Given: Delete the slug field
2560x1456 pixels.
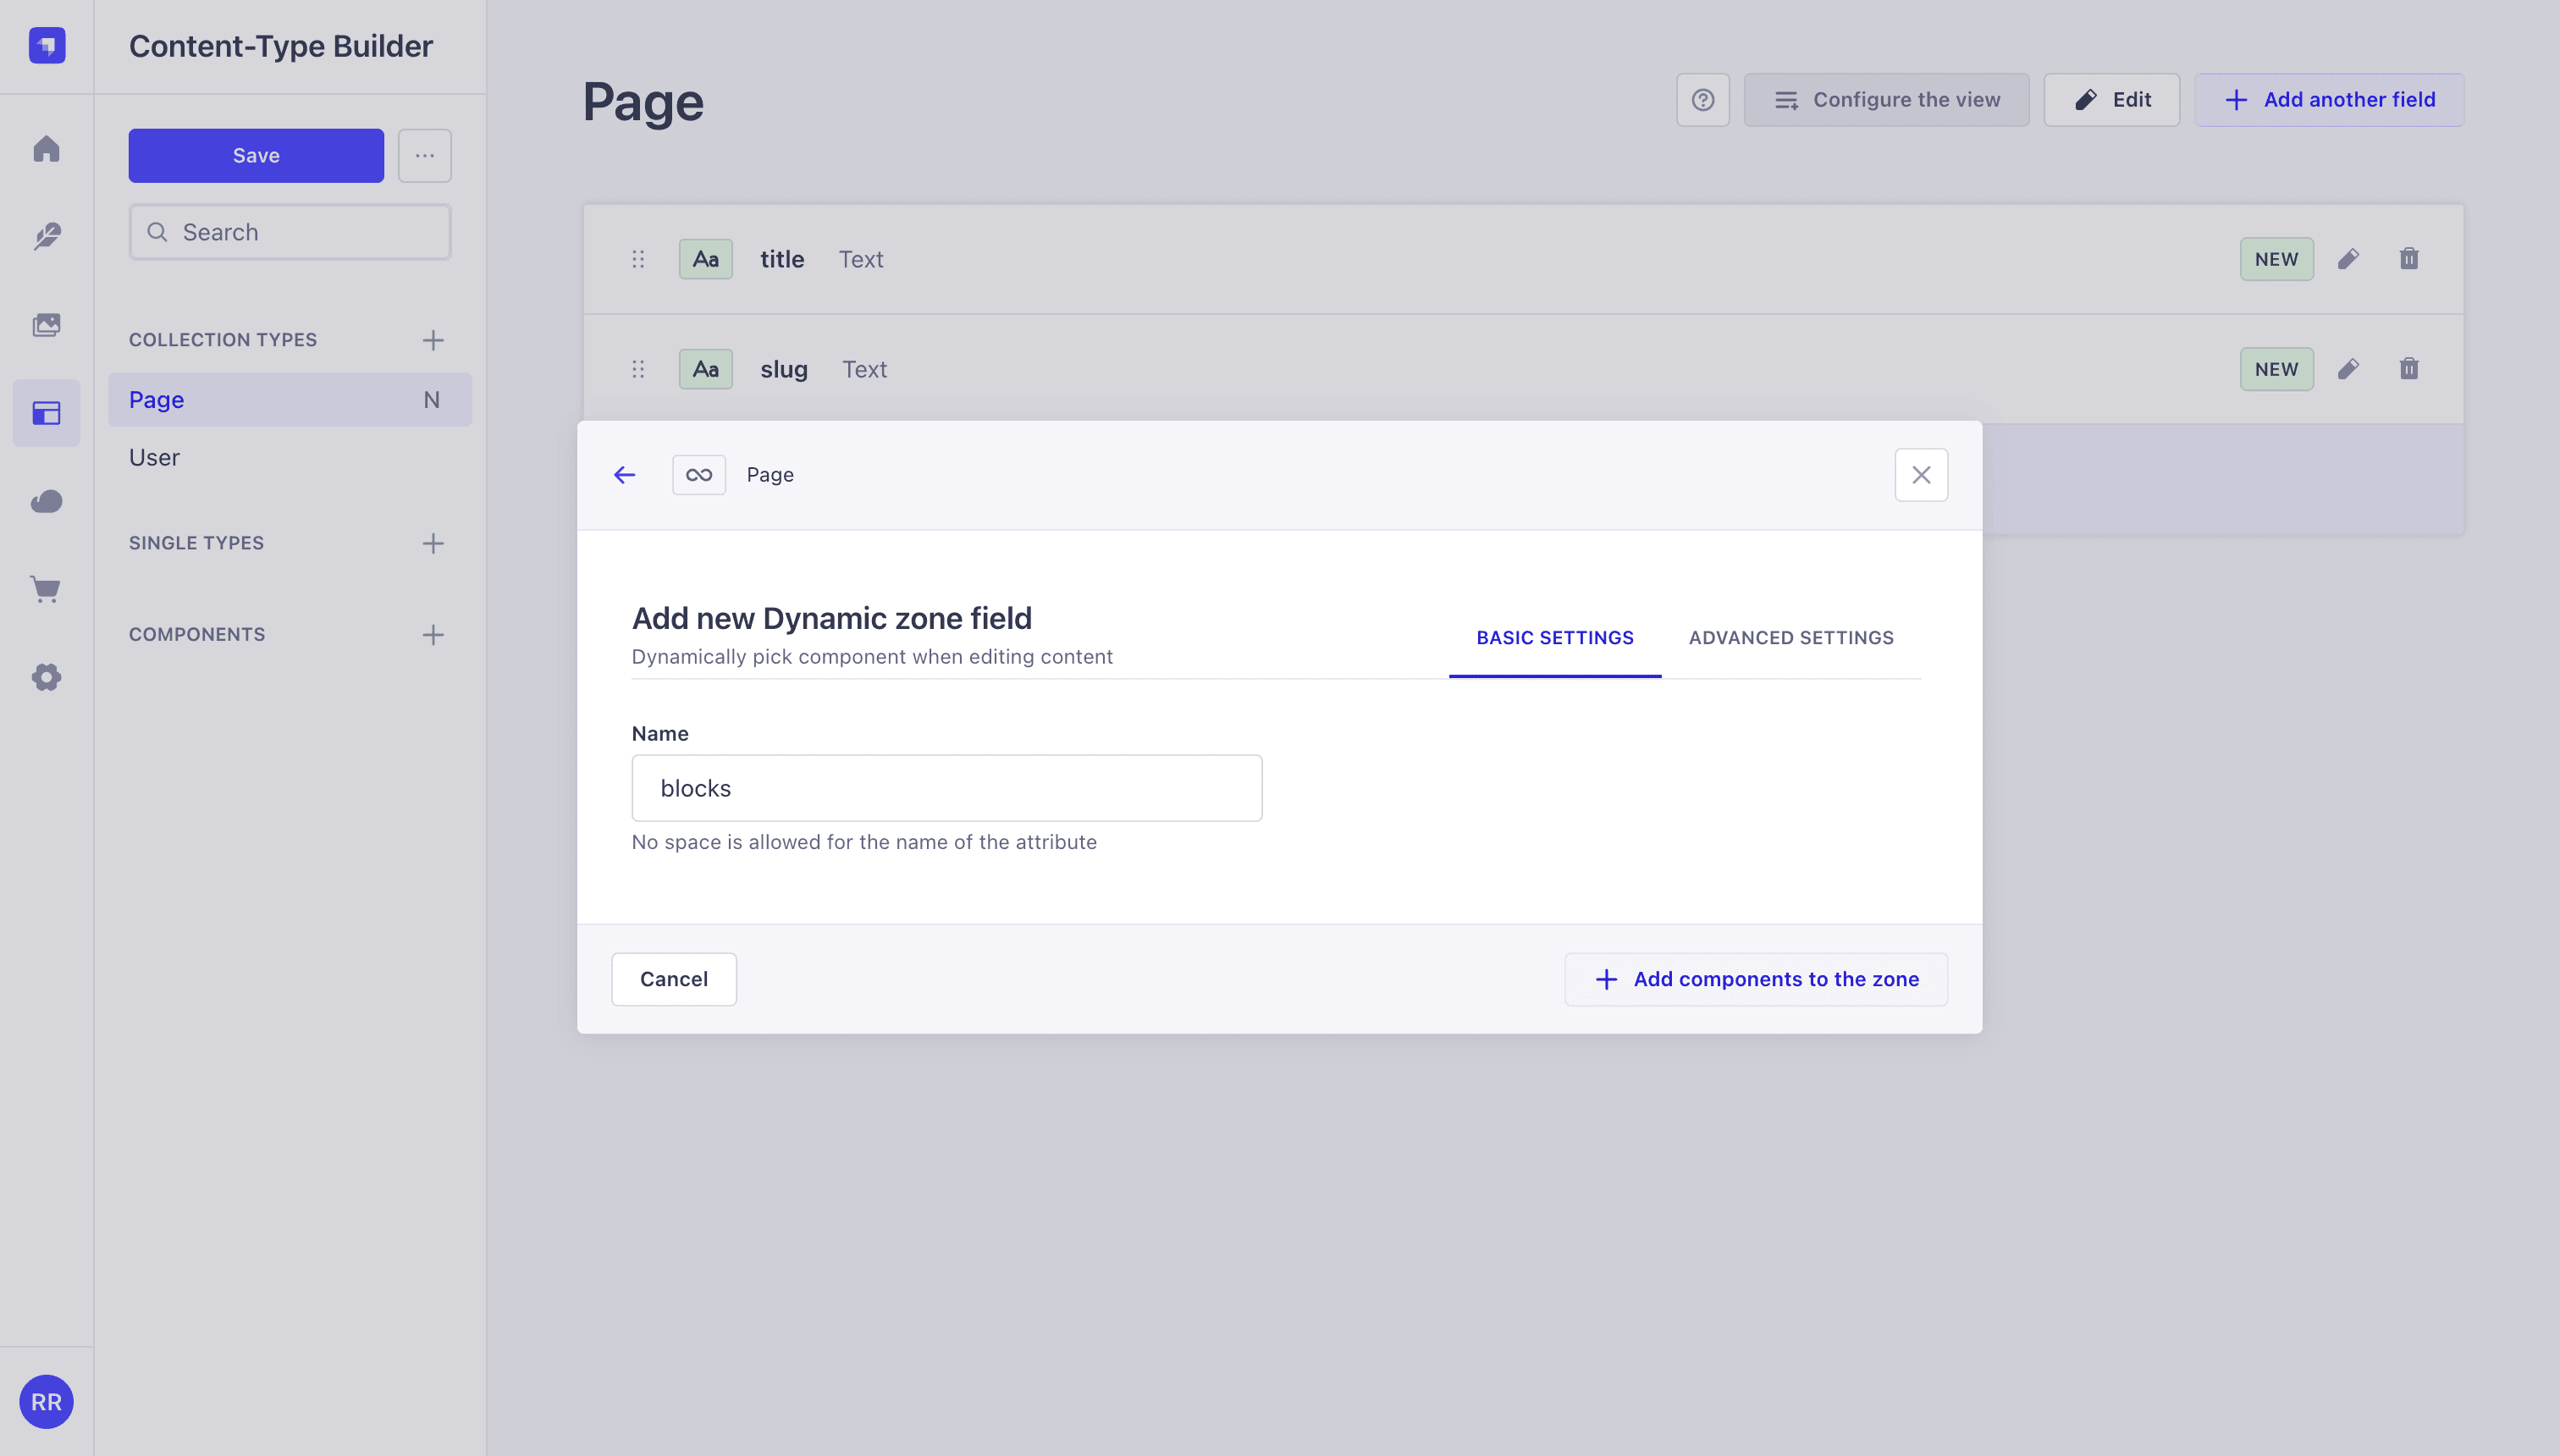Looking at the screenshot, I should [x=2409, y=369].
